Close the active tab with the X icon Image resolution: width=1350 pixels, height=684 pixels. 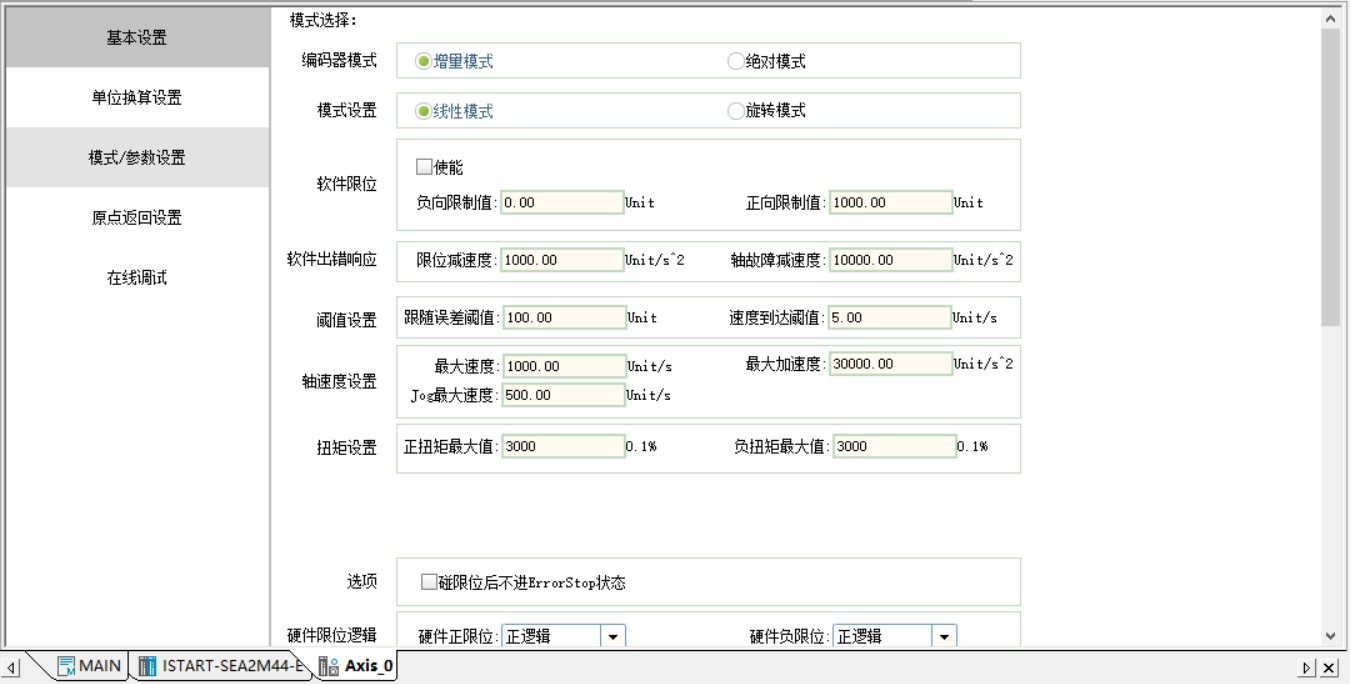click(x=1329, y=668)
